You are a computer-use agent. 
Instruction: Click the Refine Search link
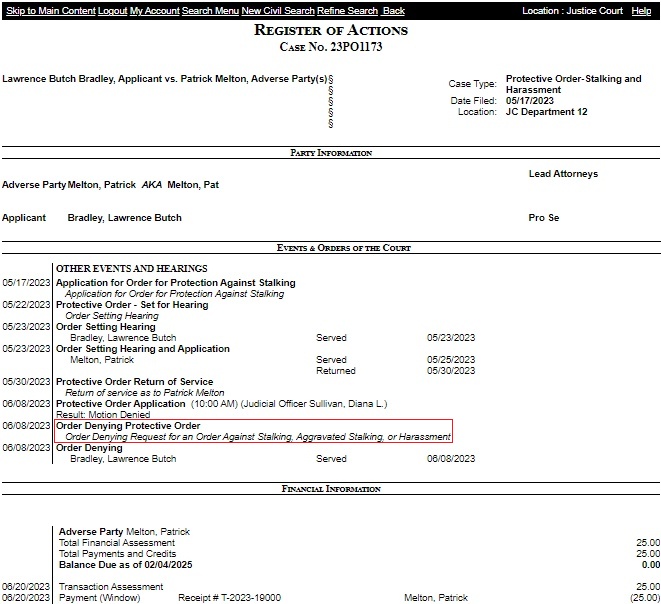[347, 11]
